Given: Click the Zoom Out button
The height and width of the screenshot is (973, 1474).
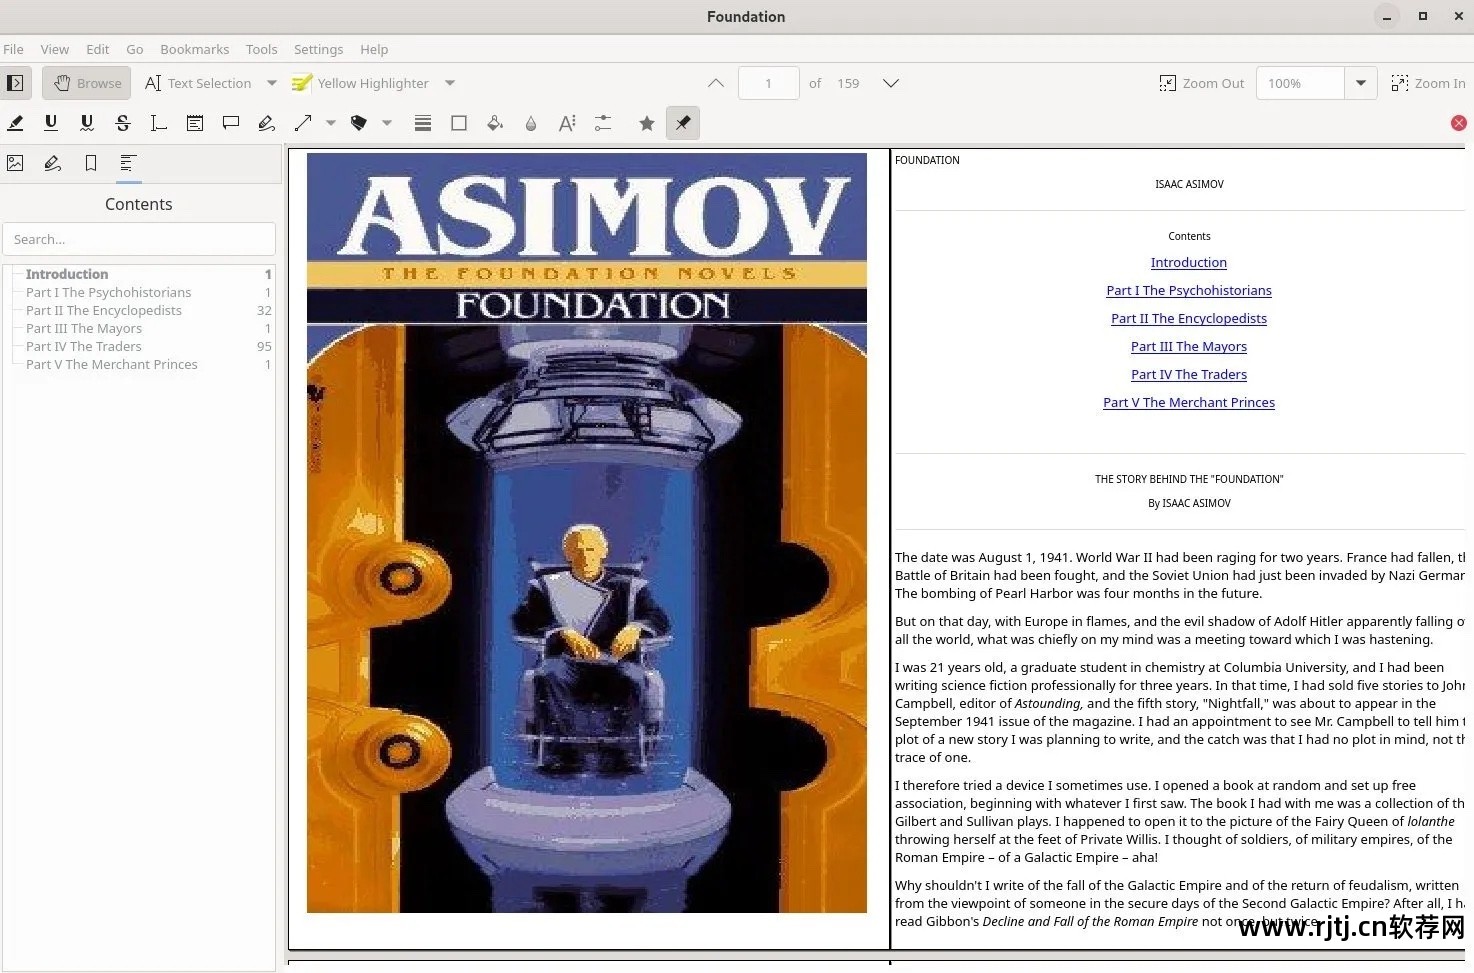Looking at the screenshot, I should (x=1202, y=83).
